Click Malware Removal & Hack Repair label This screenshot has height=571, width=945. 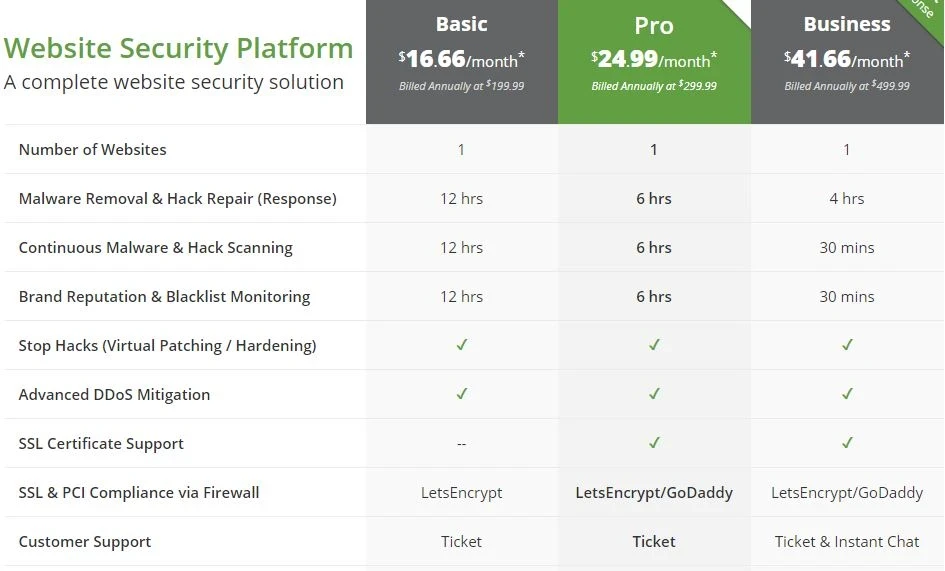[177, 199]
